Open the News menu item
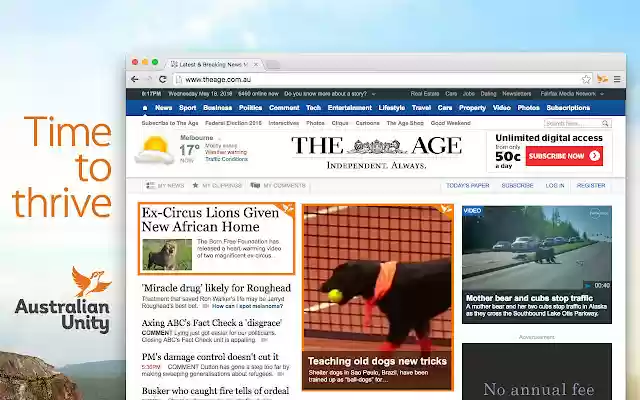Viewport: 640px width, 400px height. tap(163, 108)
